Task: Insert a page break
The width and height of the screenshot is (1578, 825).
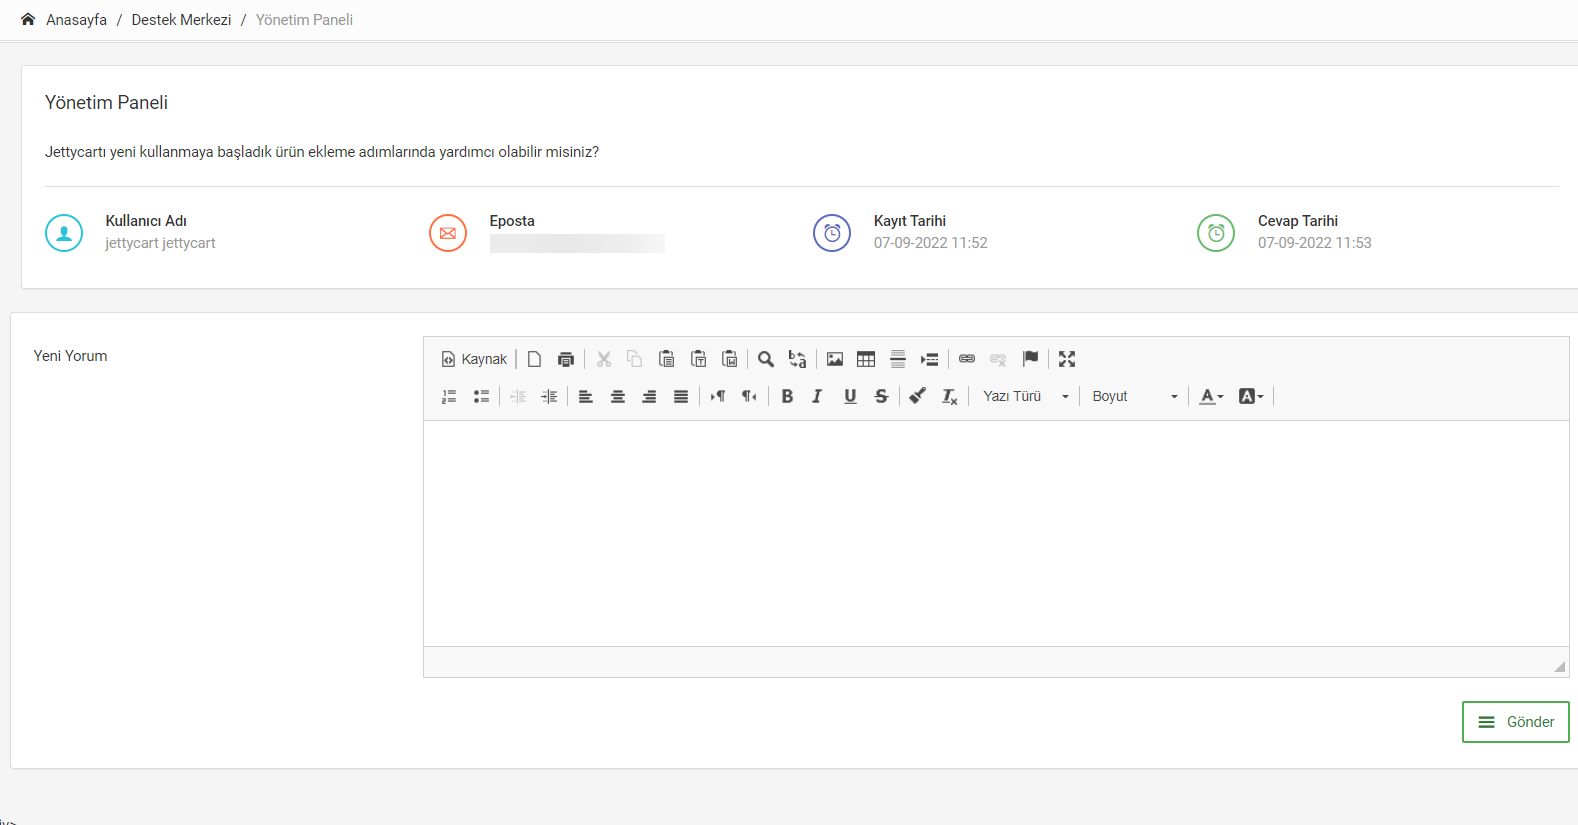Action: tap(930, 359)
